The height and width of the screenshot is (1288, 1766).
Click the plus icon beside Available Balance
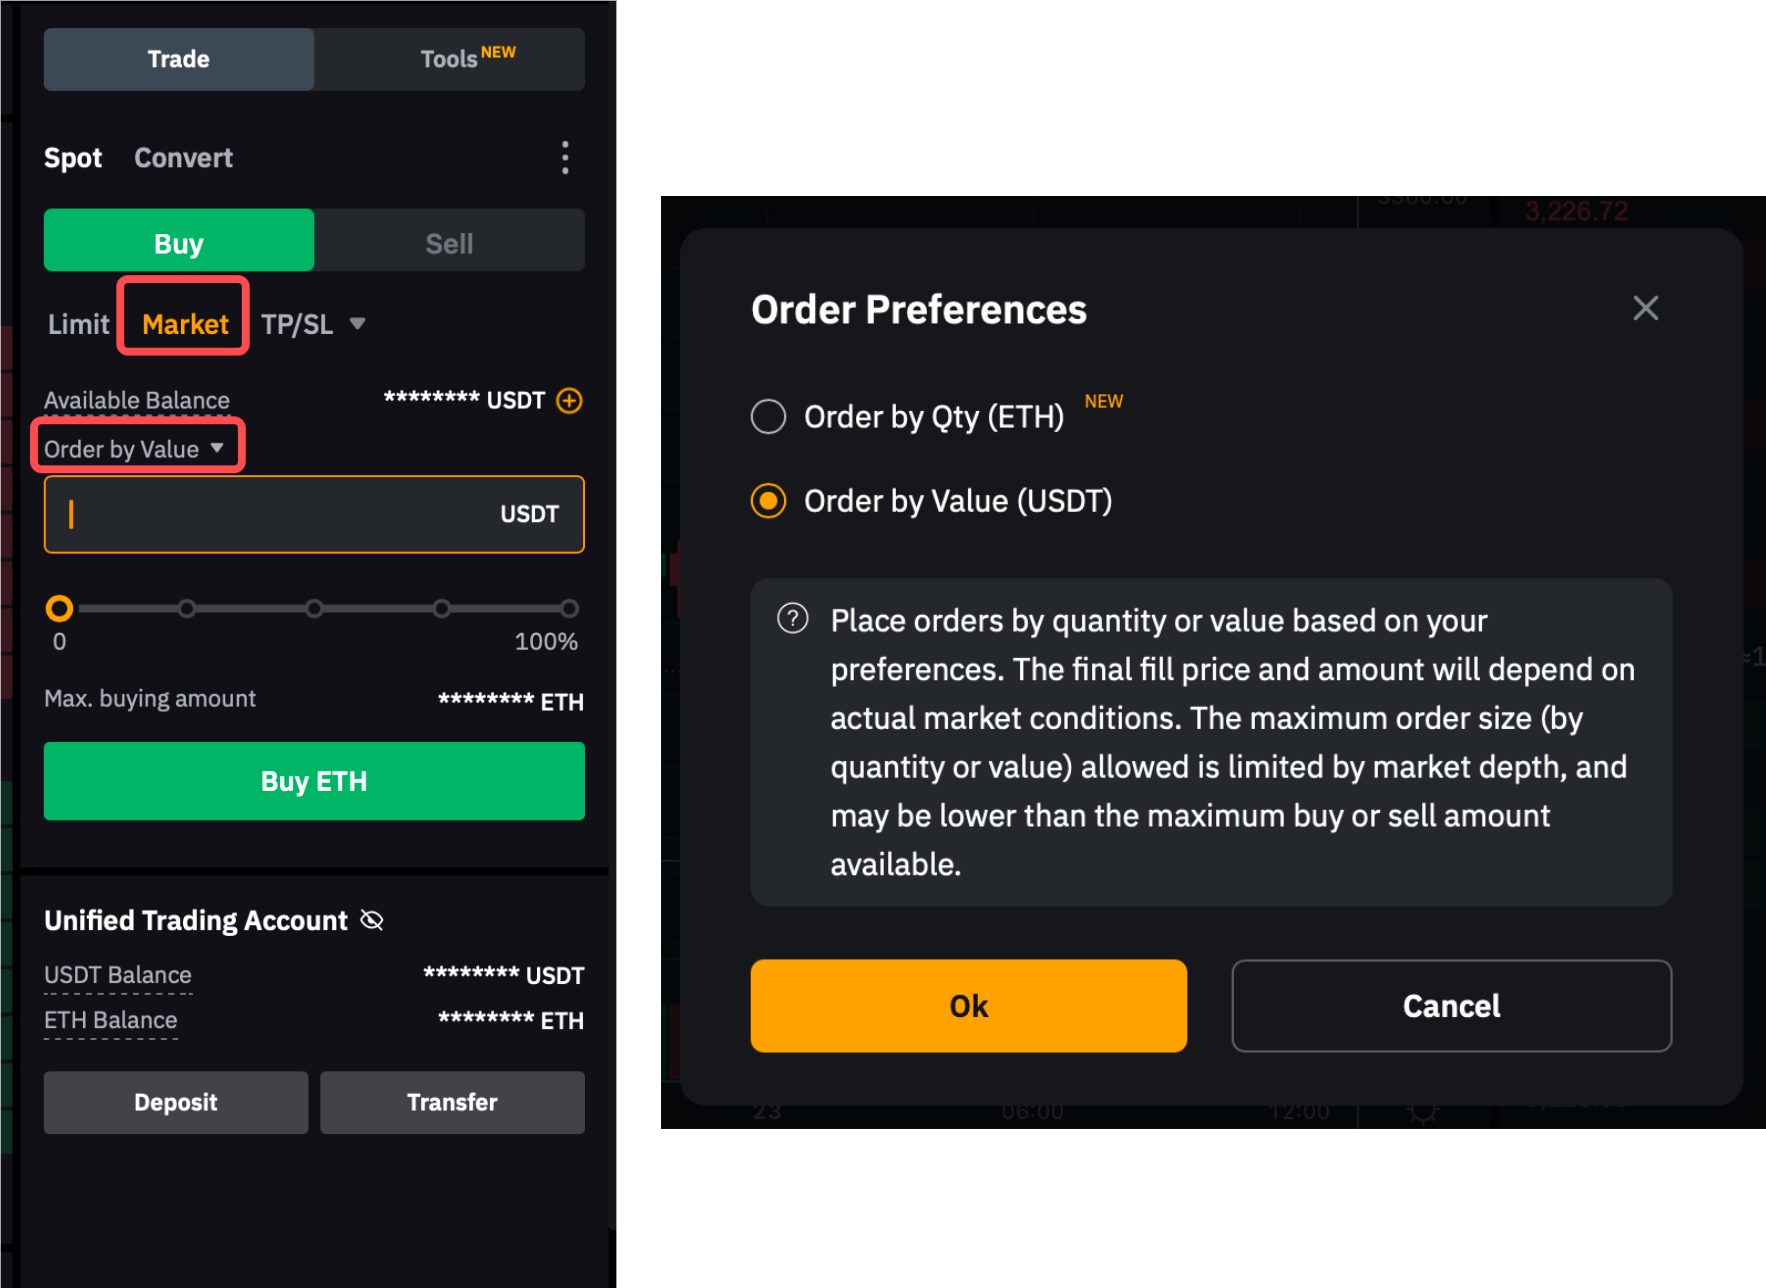[569, 401]
